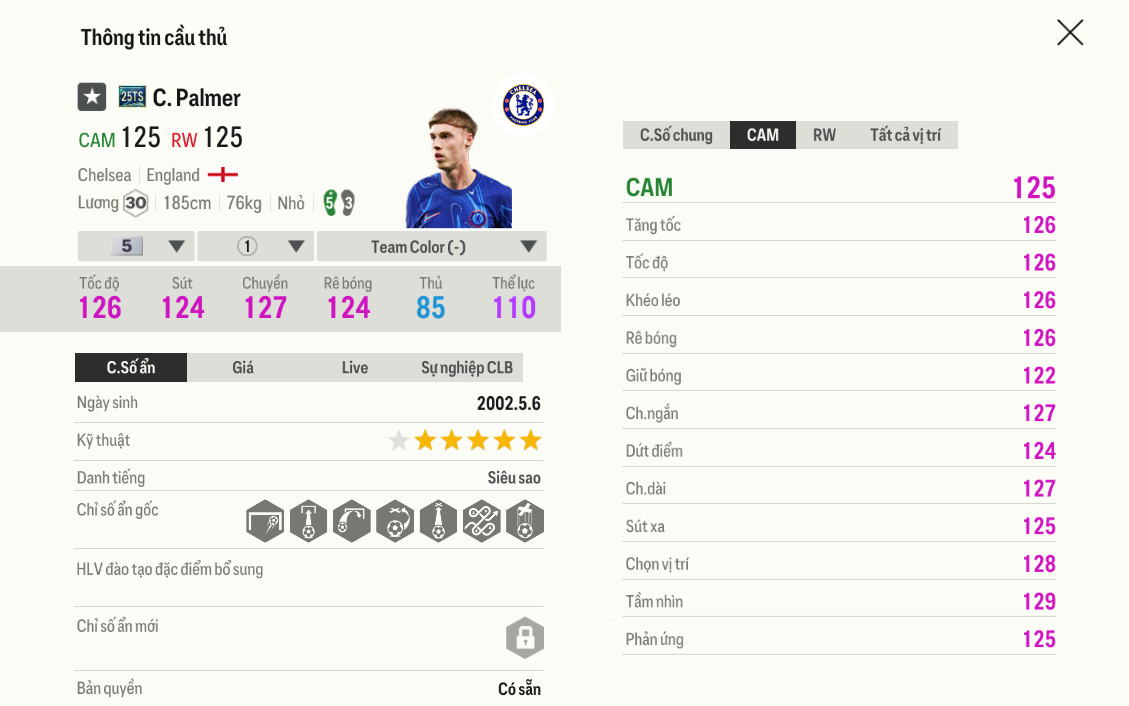Click the green left foot rating icon
The width and height of the screenshot is (1129, 706).
[x=330, y=203]
